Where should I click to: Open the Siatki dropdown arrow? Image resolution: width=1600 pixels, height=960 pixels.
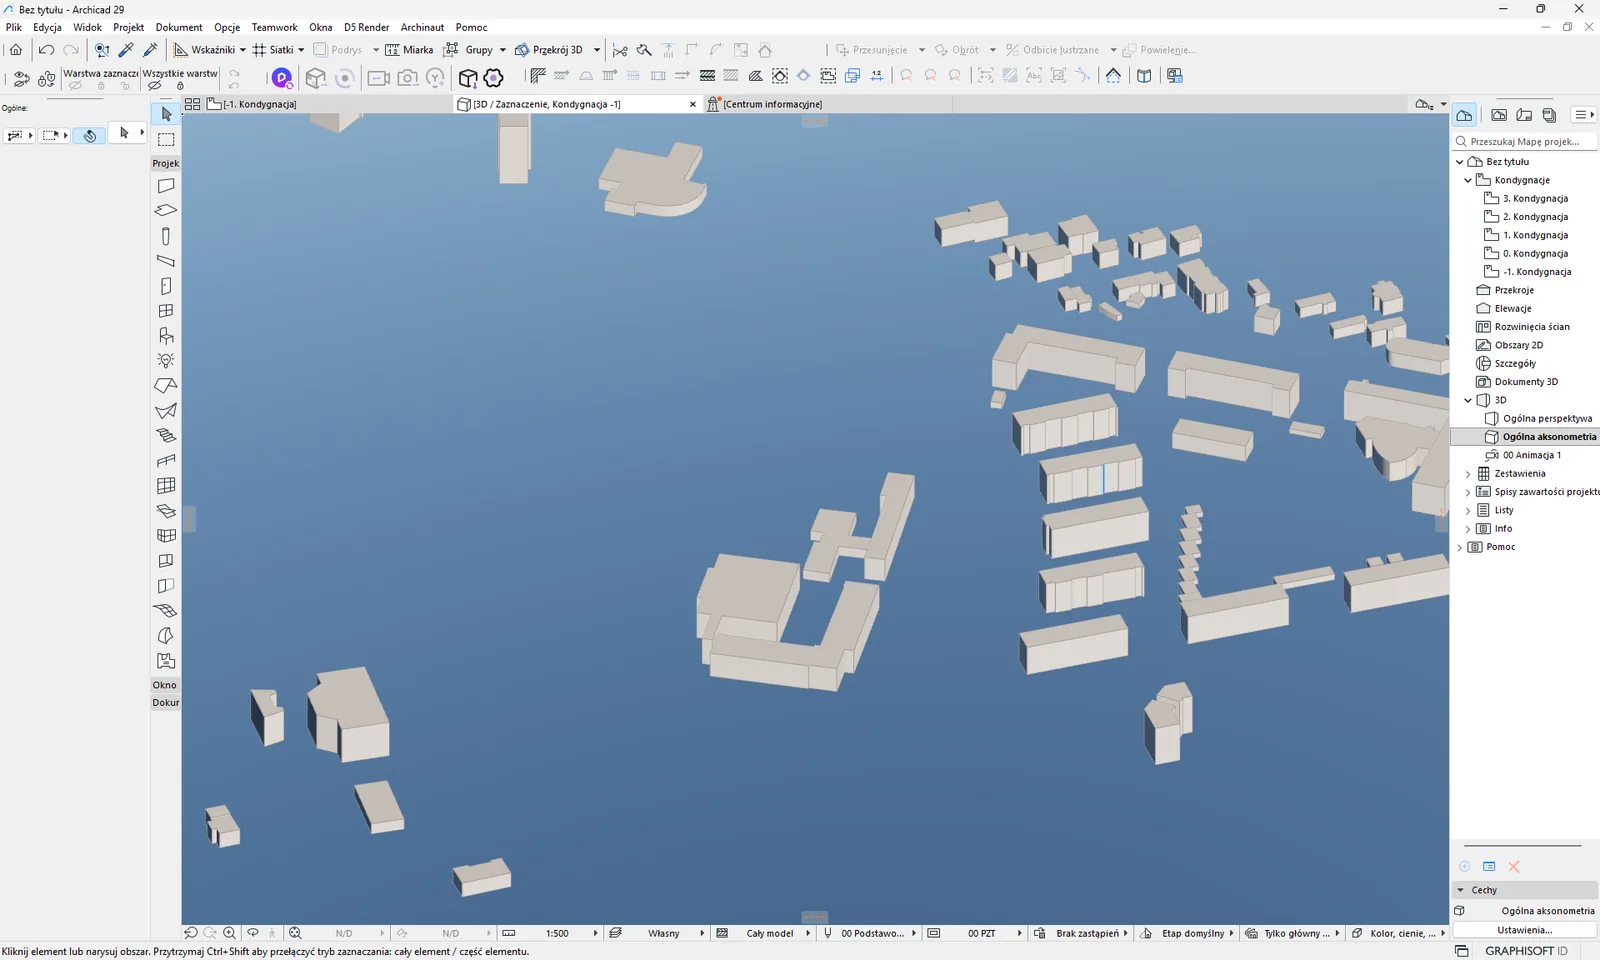tap(301, 50)
